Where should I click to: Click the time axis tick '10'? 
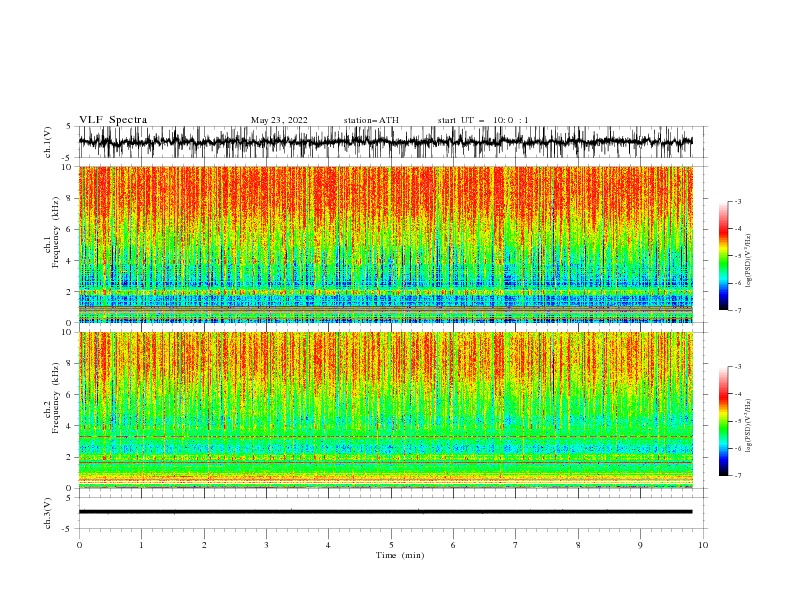(x=703, y=545)
